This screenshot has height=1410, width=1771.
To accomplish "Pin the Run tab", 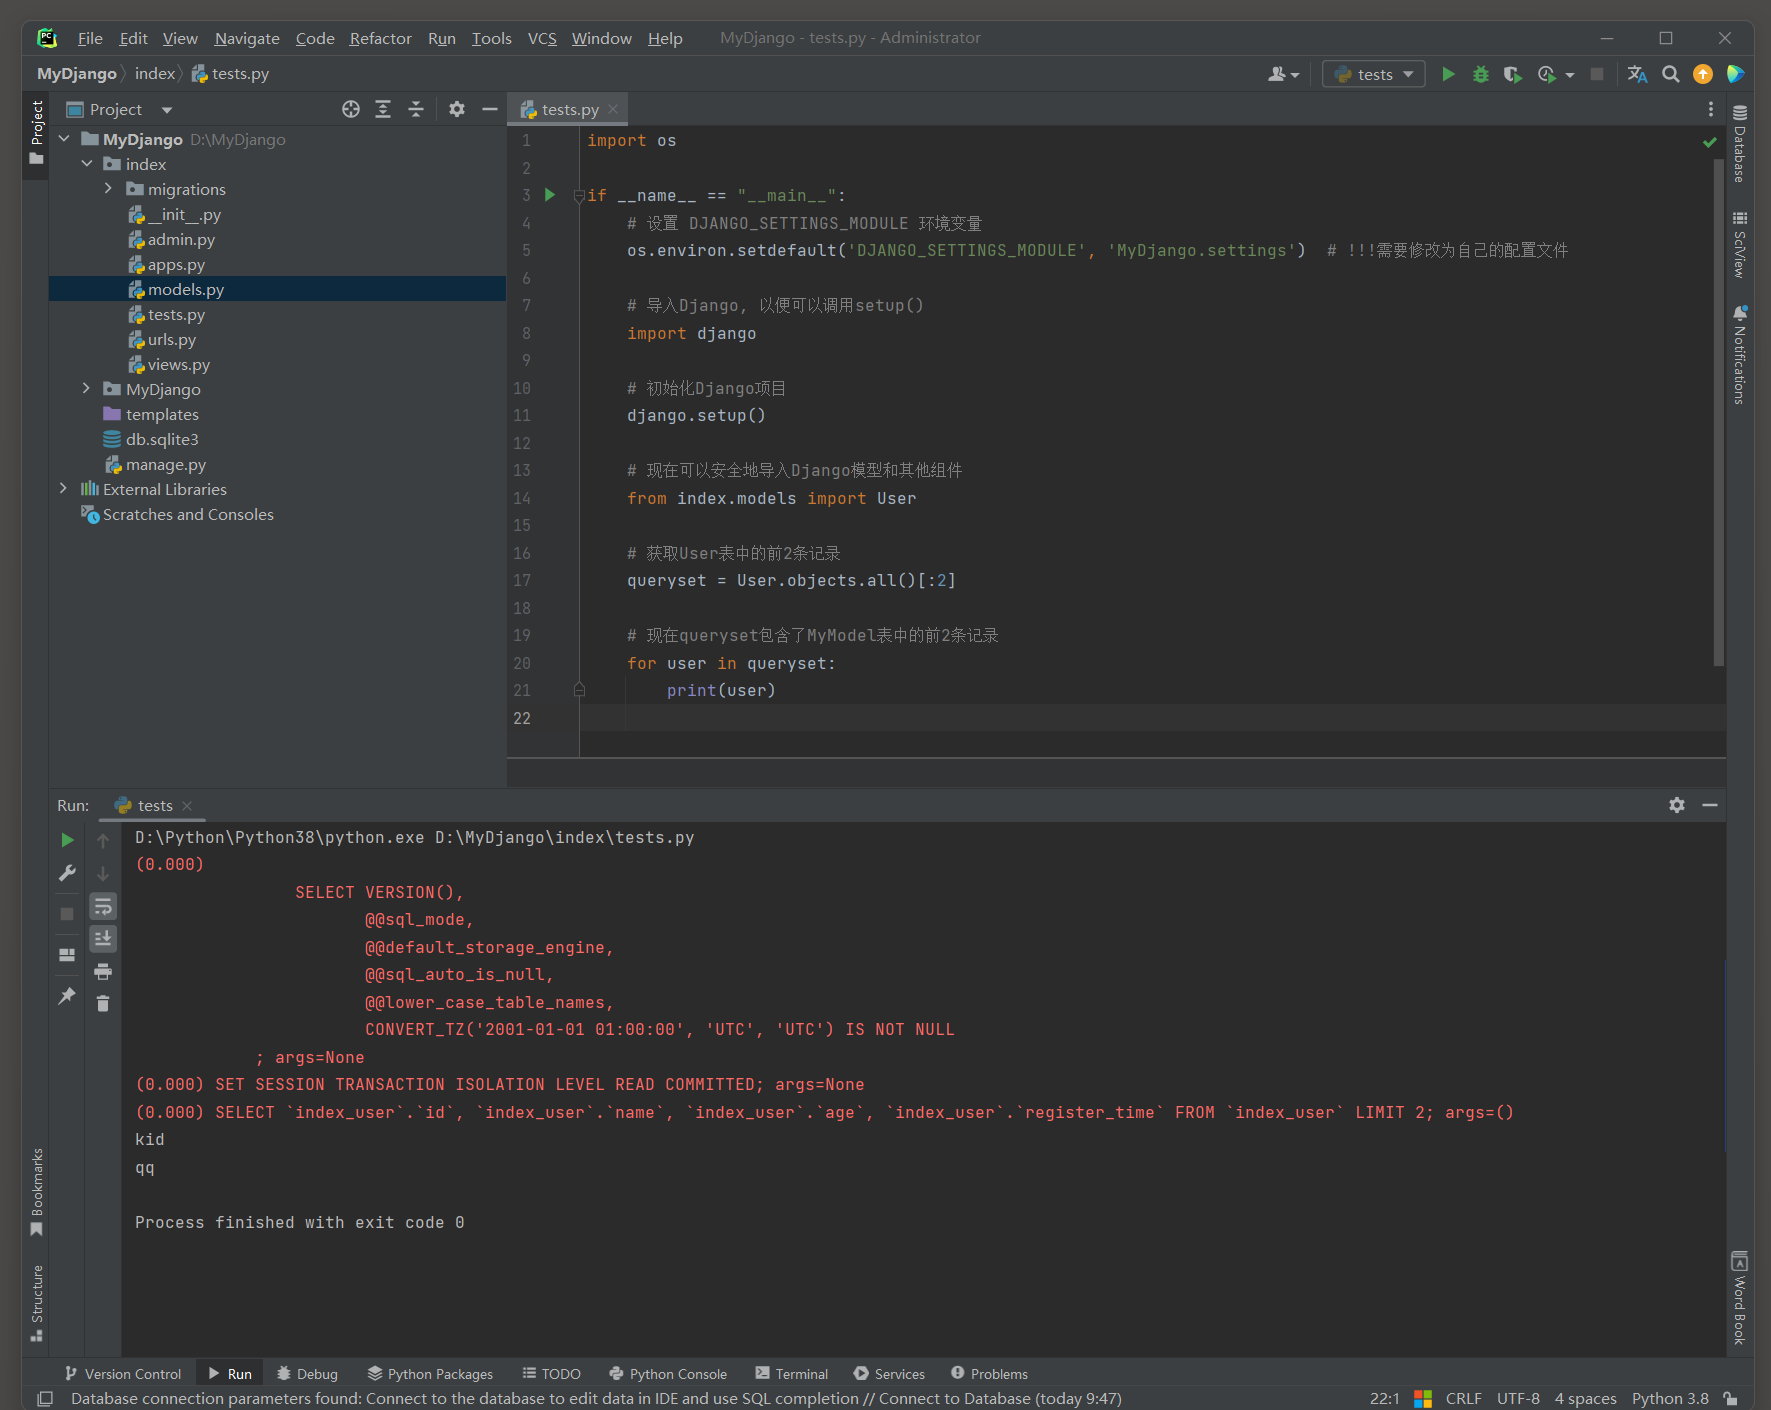I will (67, 996).
